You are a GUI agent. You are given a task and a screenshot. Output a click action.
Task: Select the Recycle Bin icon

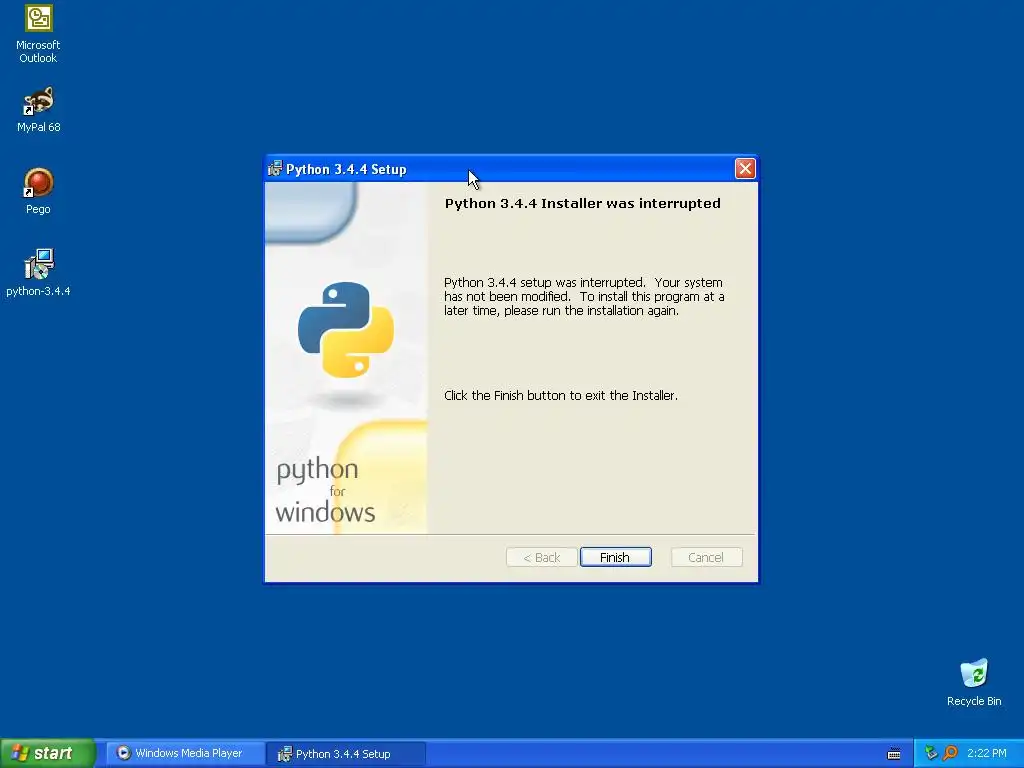coord(974,682)
